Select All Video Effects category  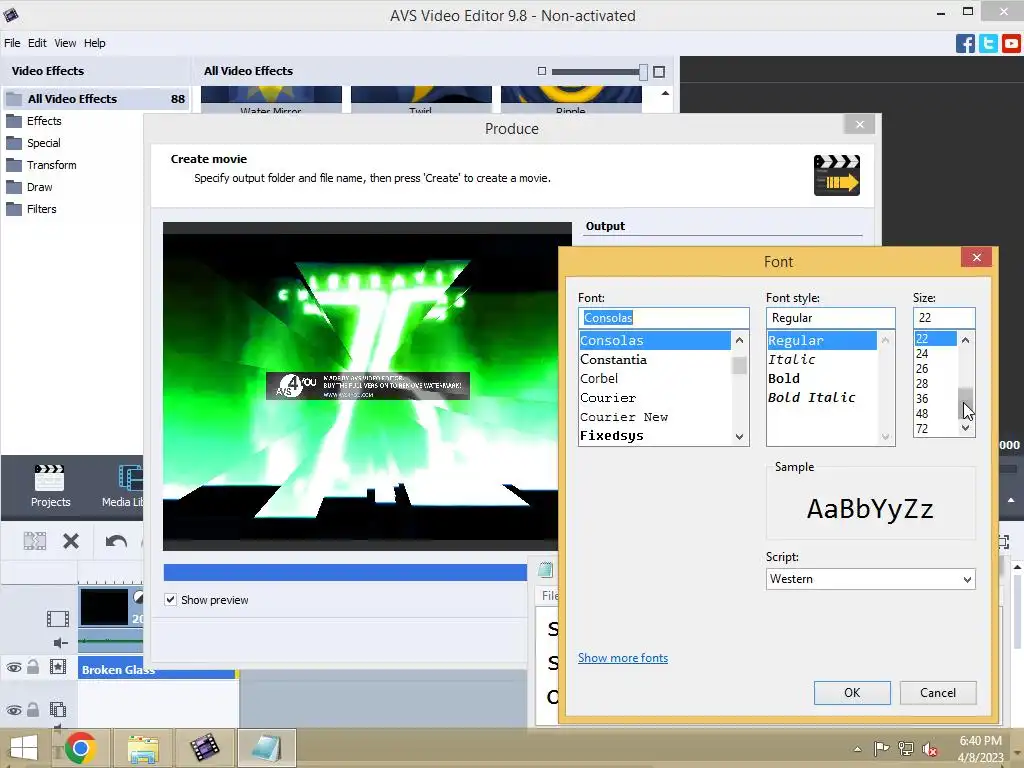click(96, 99)
